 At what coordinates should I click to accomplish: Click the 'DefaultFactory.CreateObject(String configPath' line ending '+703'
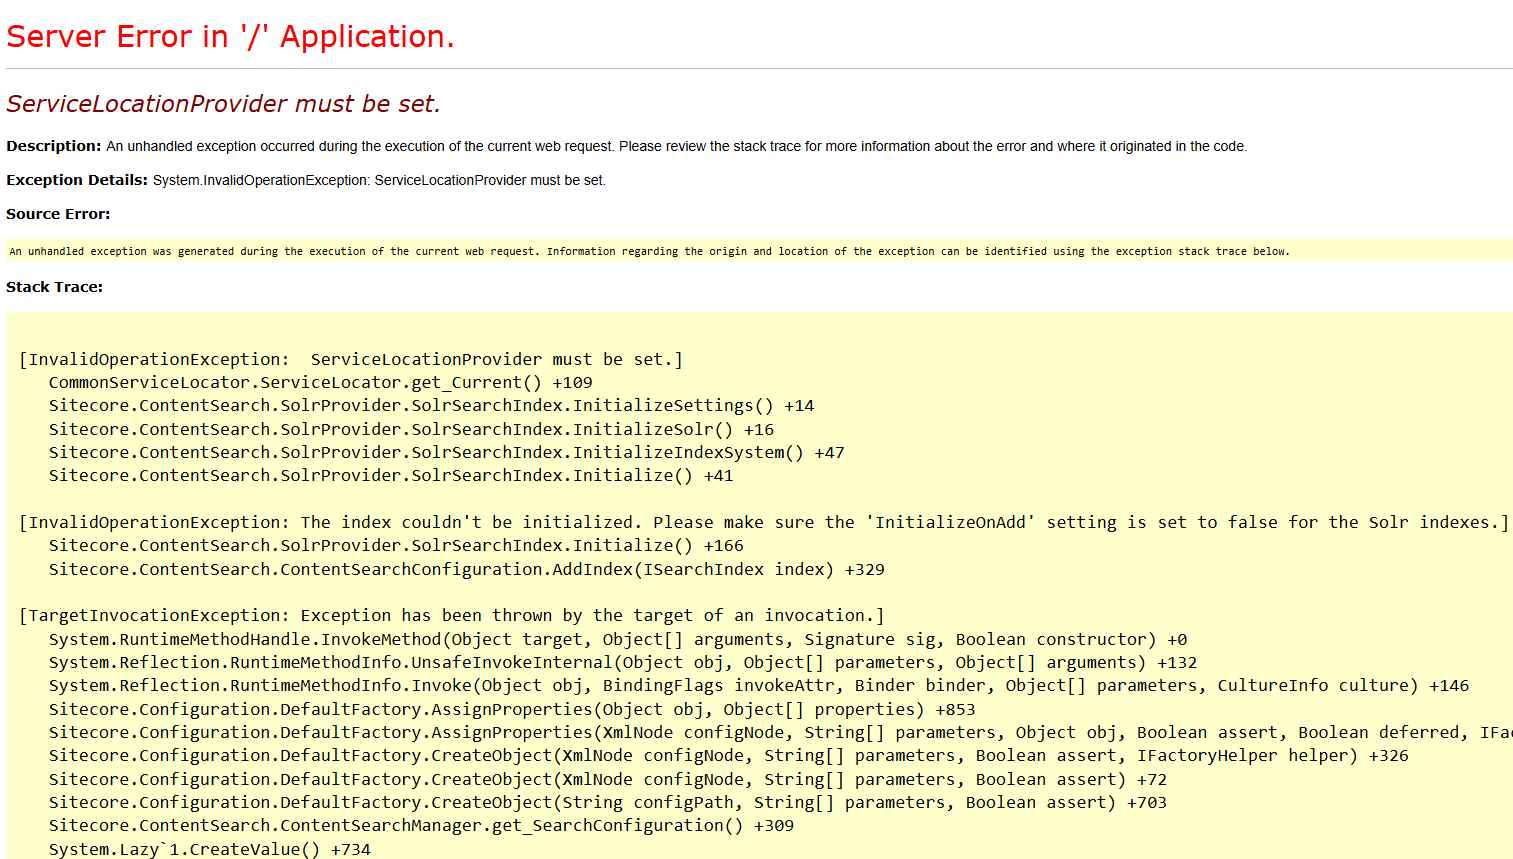608,802
